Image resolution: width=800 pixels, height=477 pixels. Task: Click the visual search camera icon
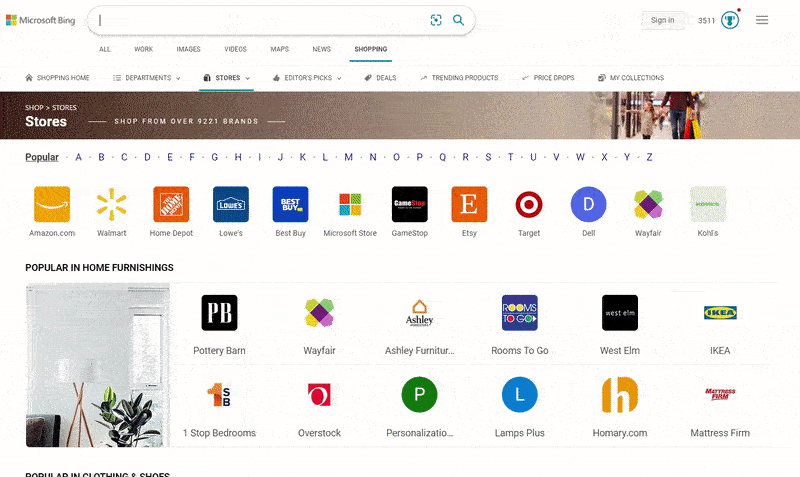point(436,20)
